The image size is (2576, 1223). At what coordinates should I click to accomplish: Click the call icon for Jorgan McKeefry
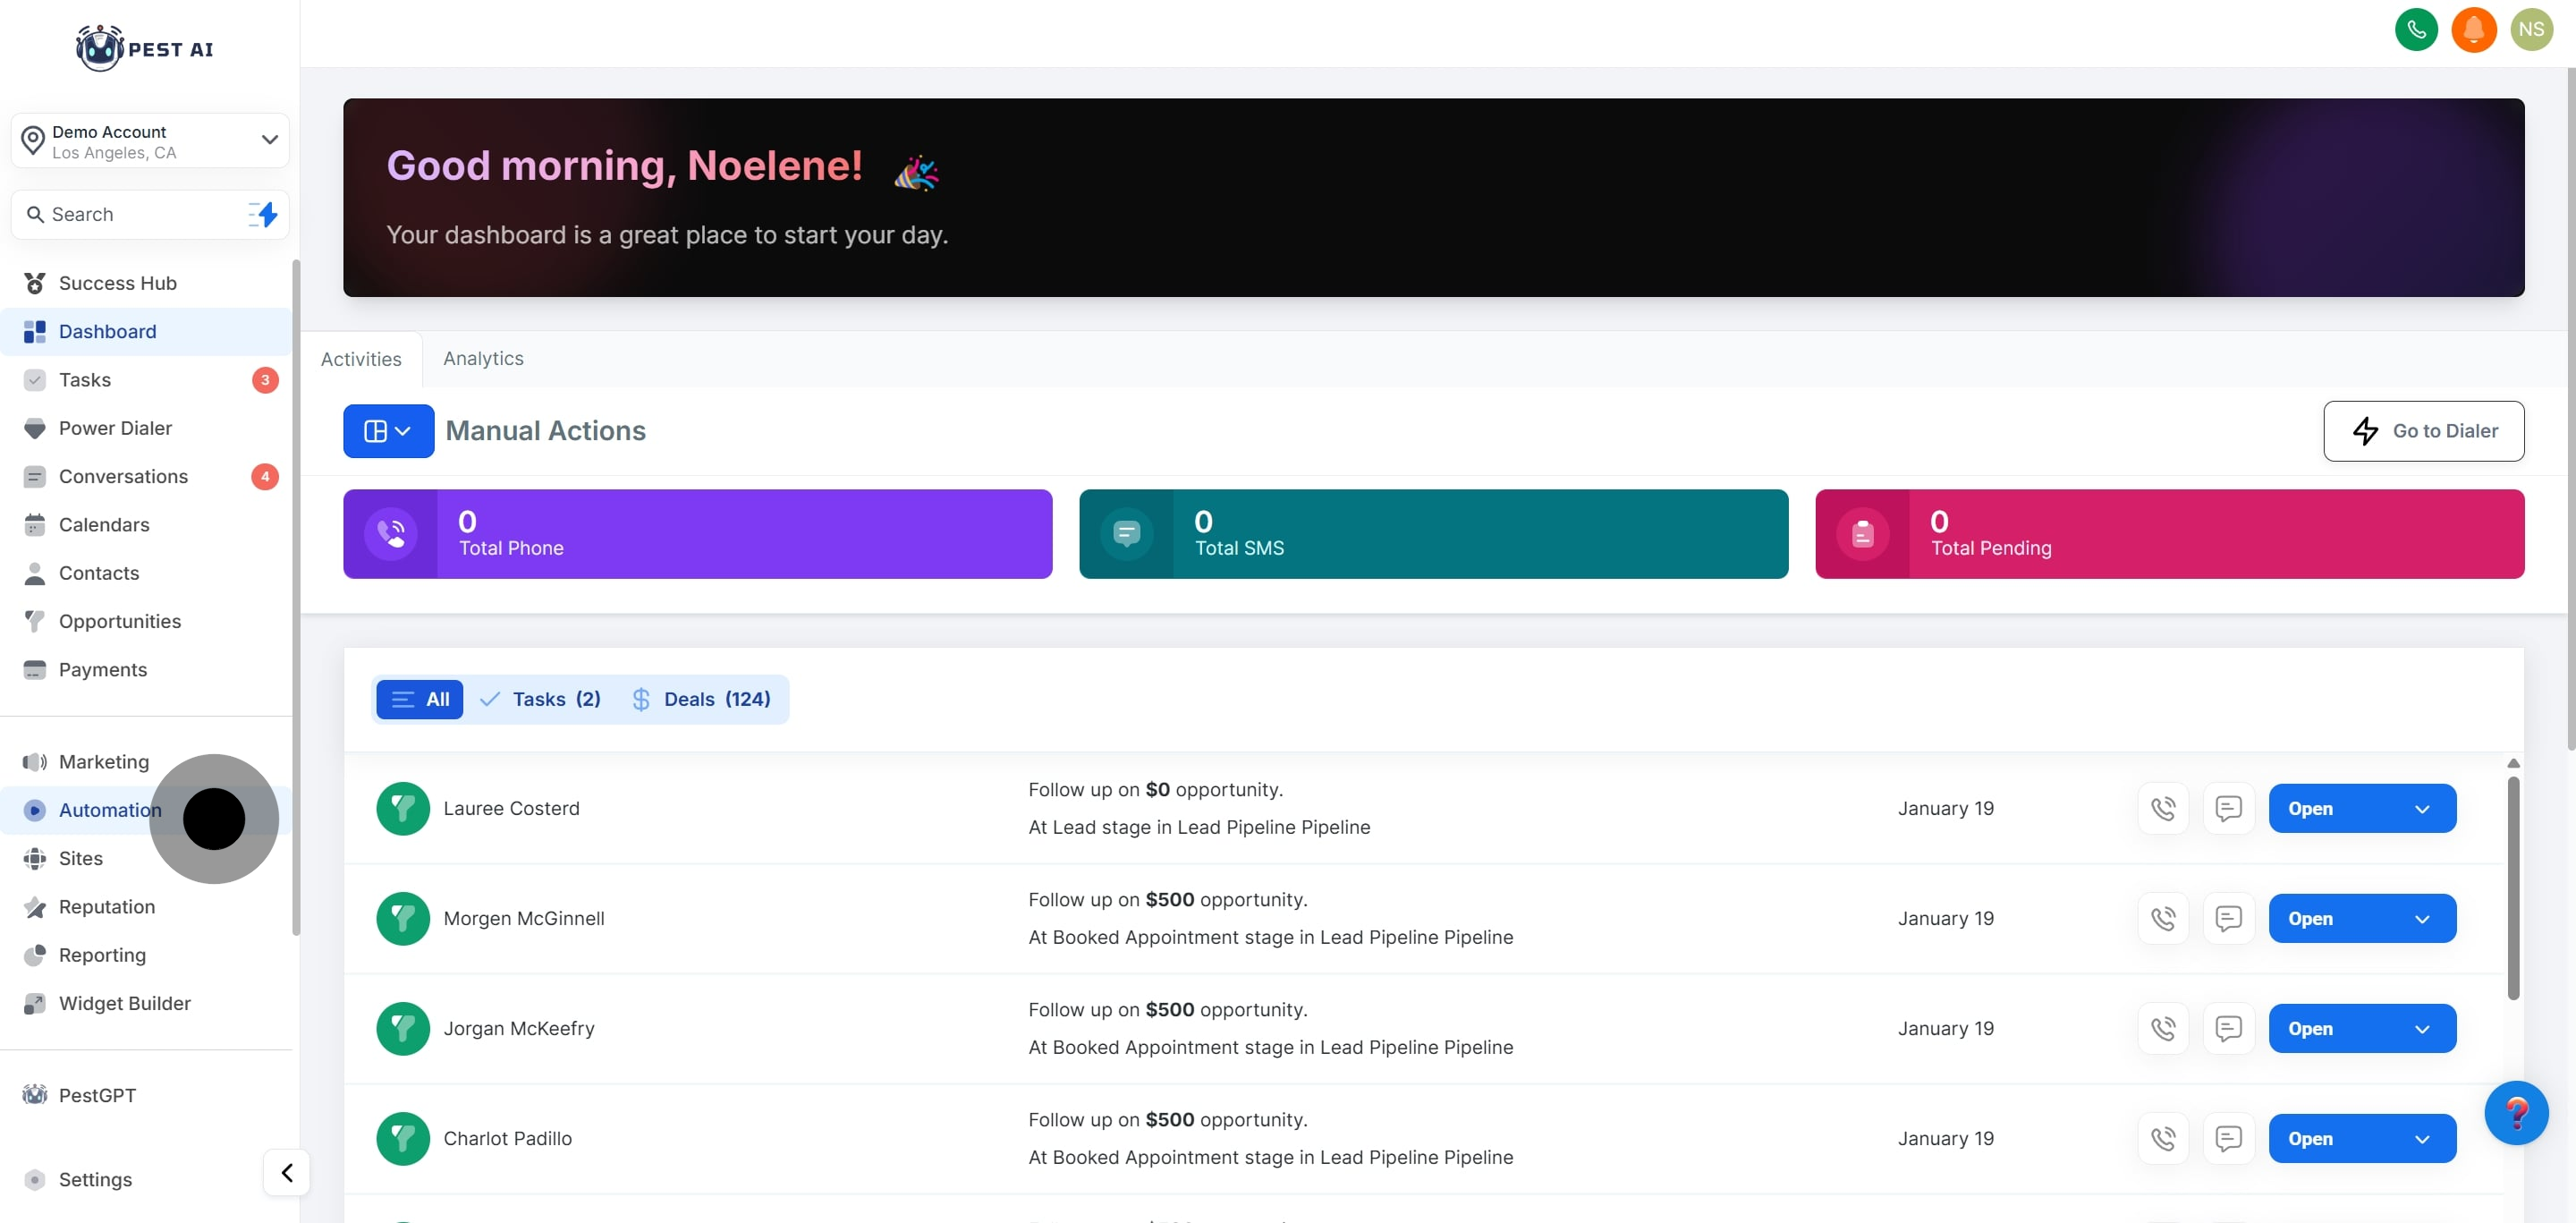[x=2162, y=1028]
